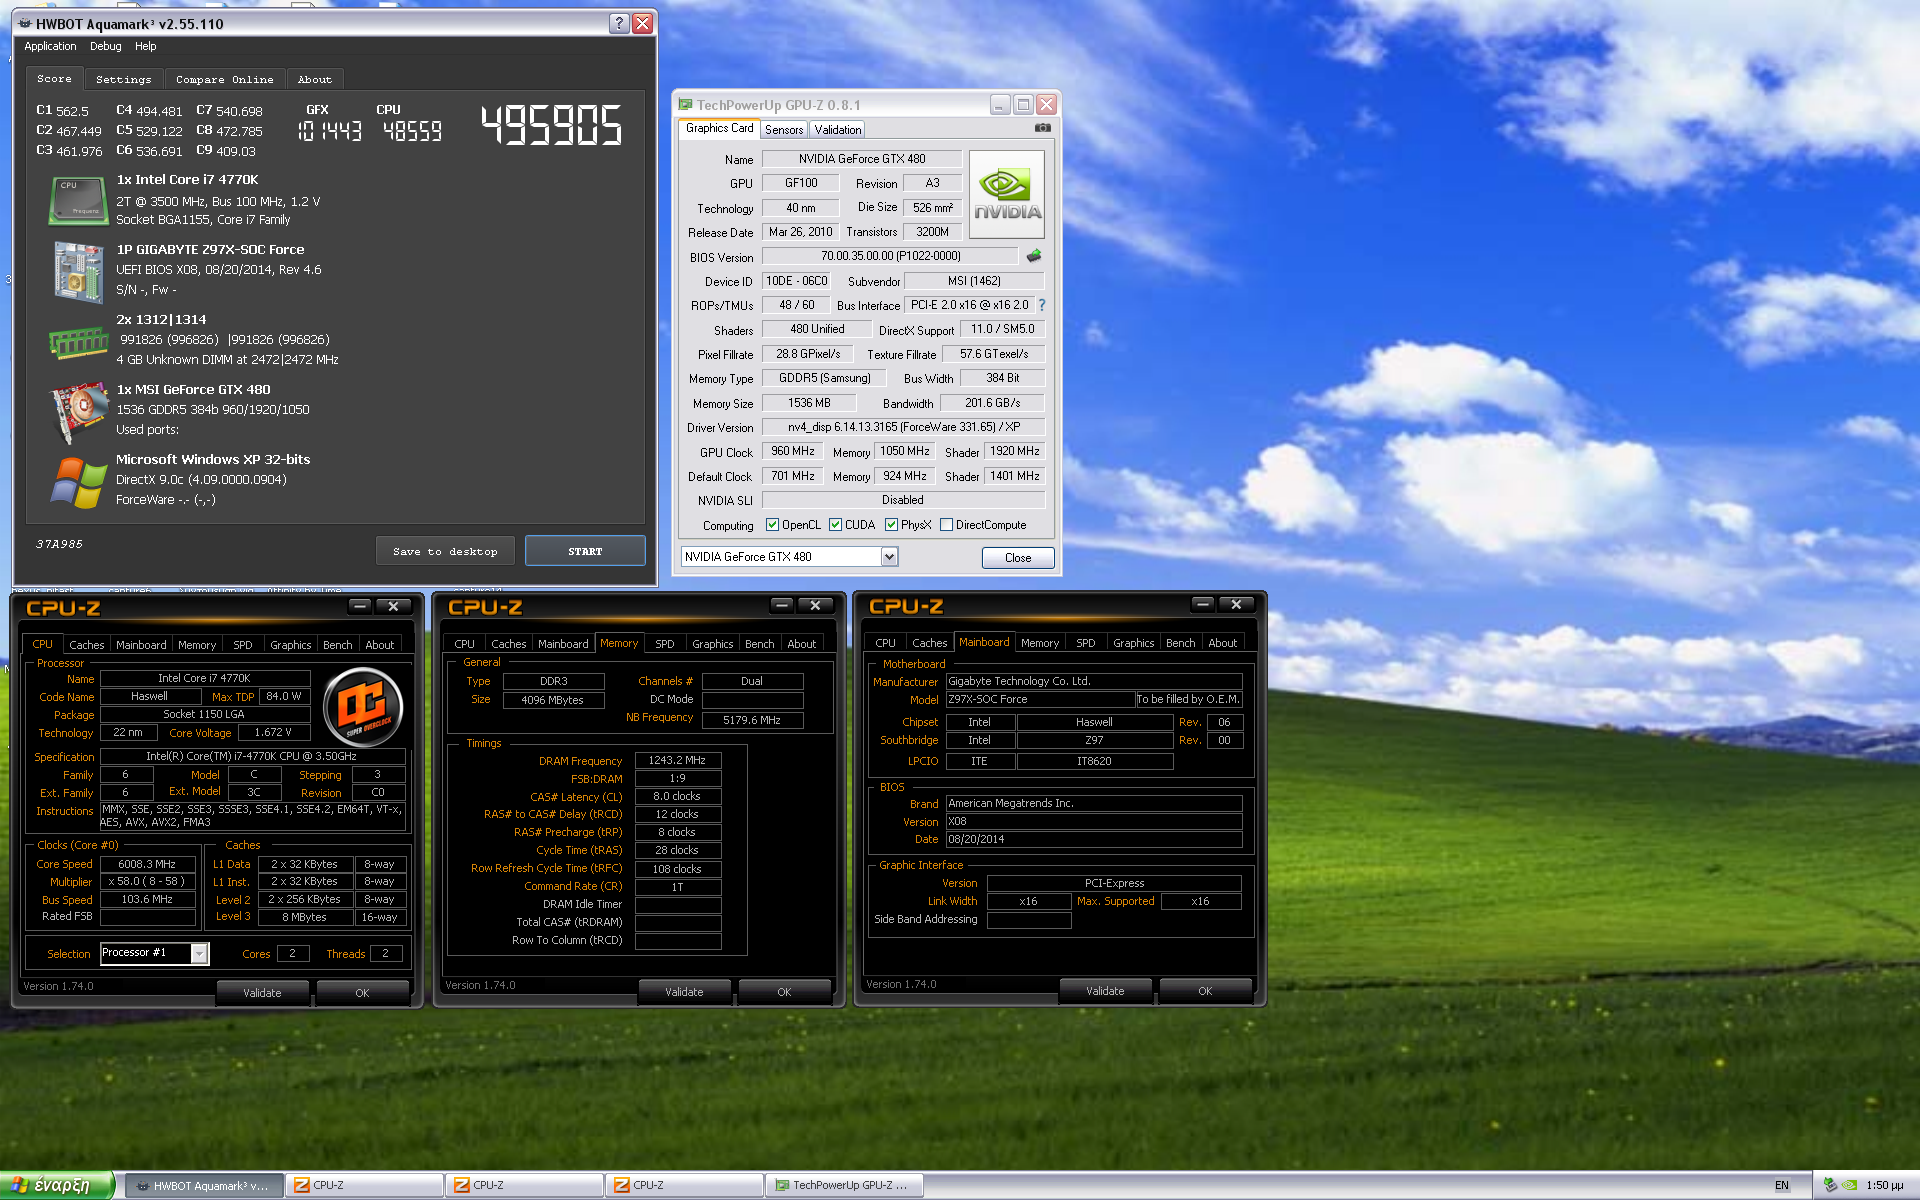Viewport: 1920px width, 1200px height.
Task: Toggle the CUDA checkbox
Action: 835,525
